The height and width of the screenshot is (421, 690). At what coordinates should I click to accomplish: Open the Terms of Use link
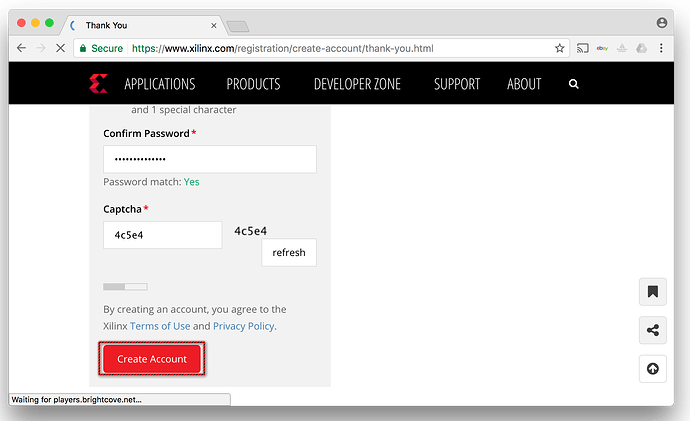pyautogui.click(x=160, y=326)
